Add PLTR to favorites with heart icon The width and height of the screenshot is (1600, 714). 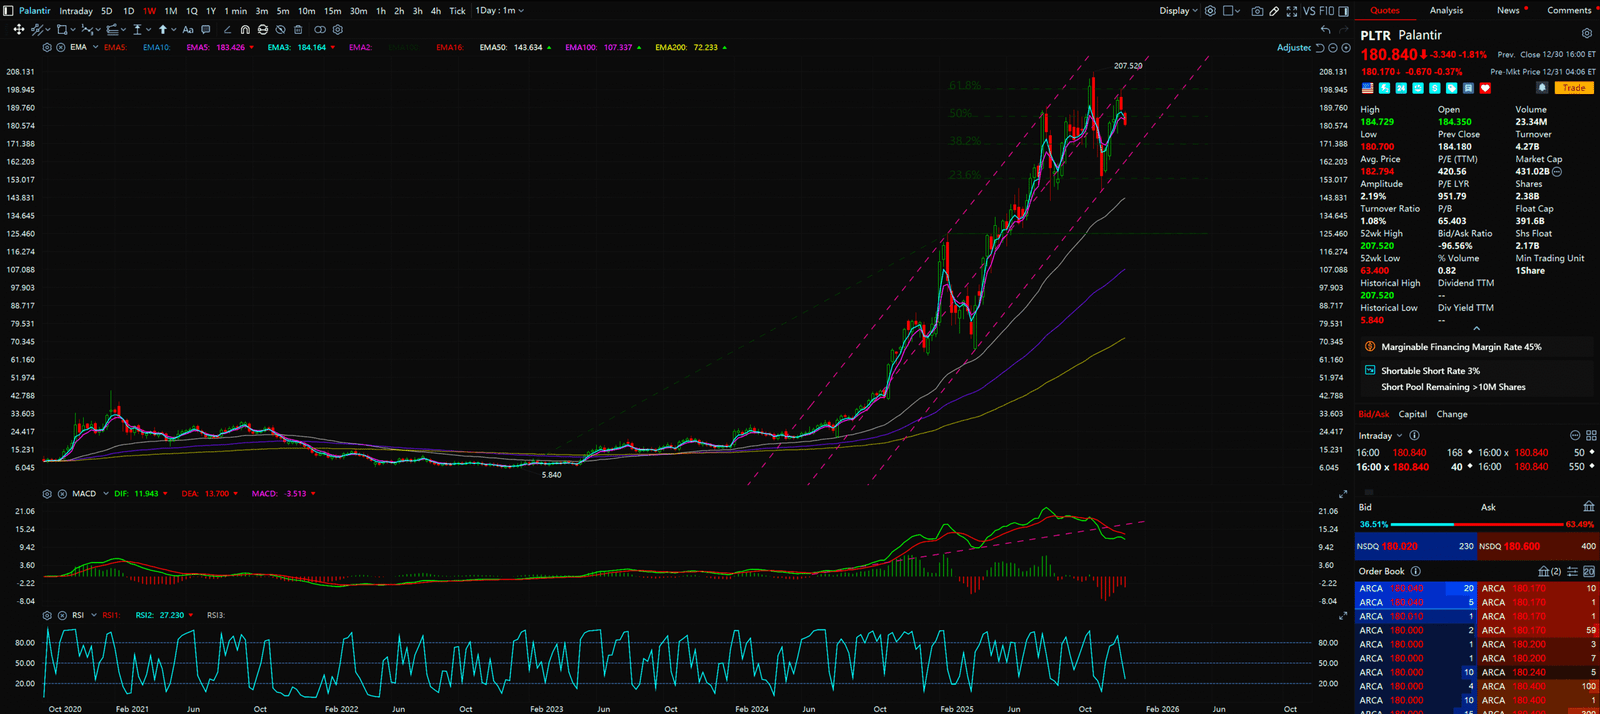click(x=1485, y=88)
